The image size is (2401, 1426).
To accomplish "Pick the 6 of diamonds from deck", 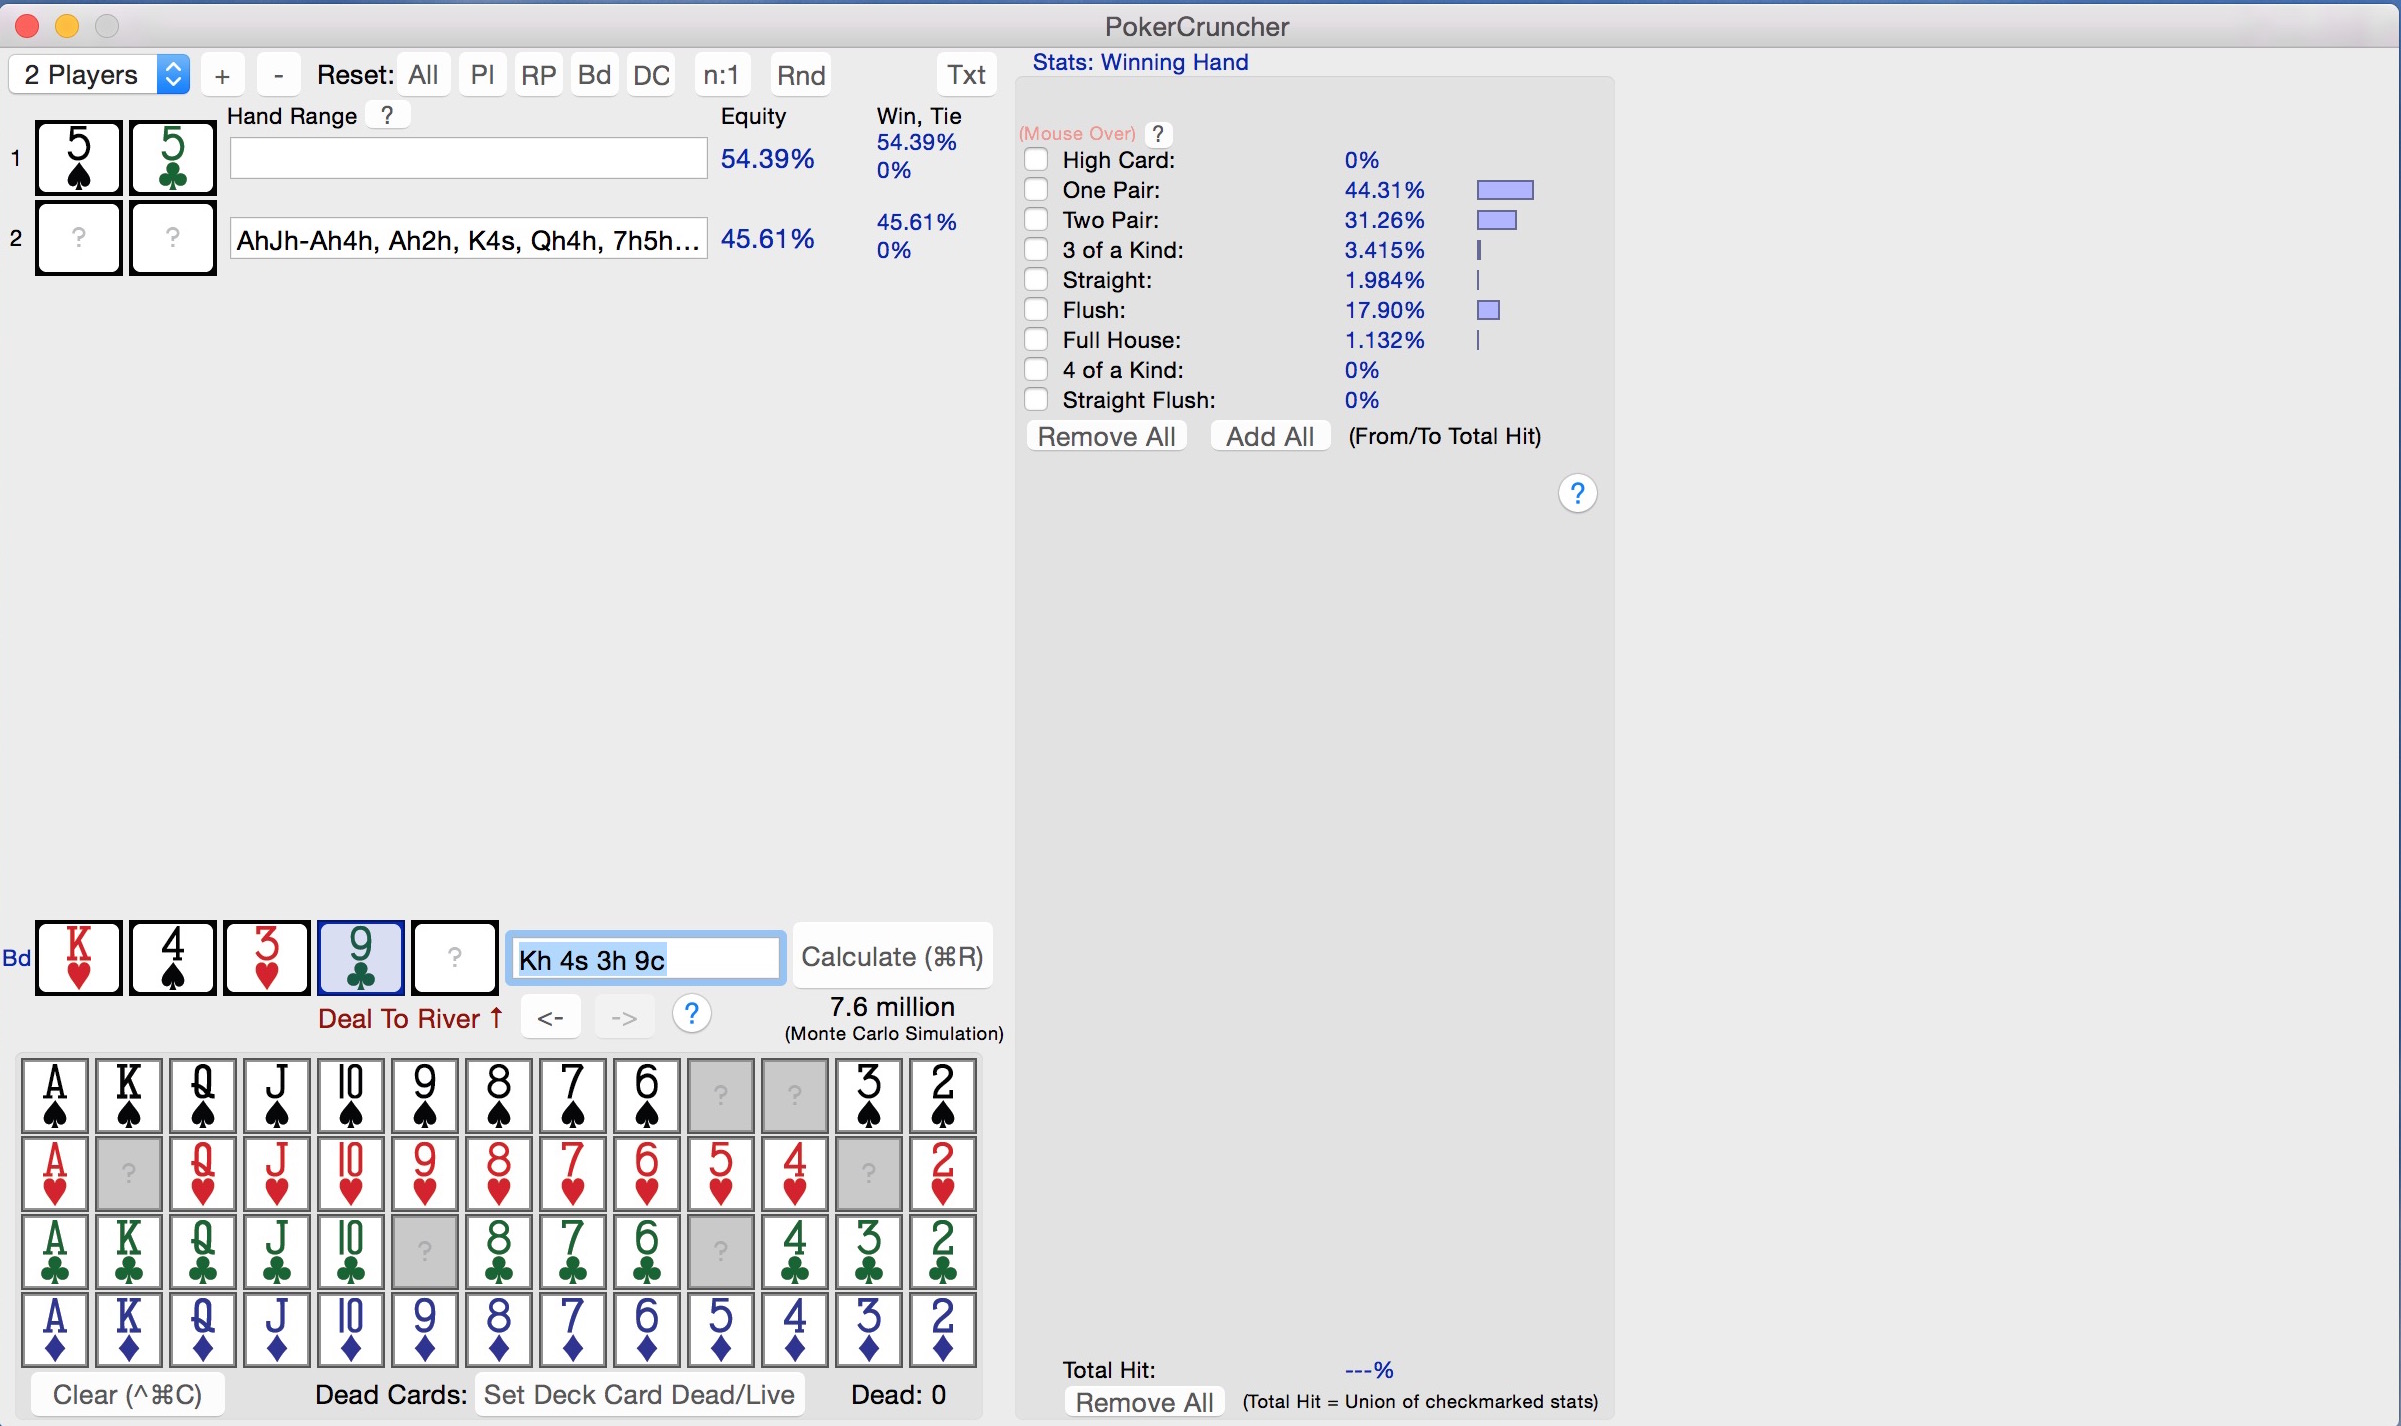I will point(647,1329).
